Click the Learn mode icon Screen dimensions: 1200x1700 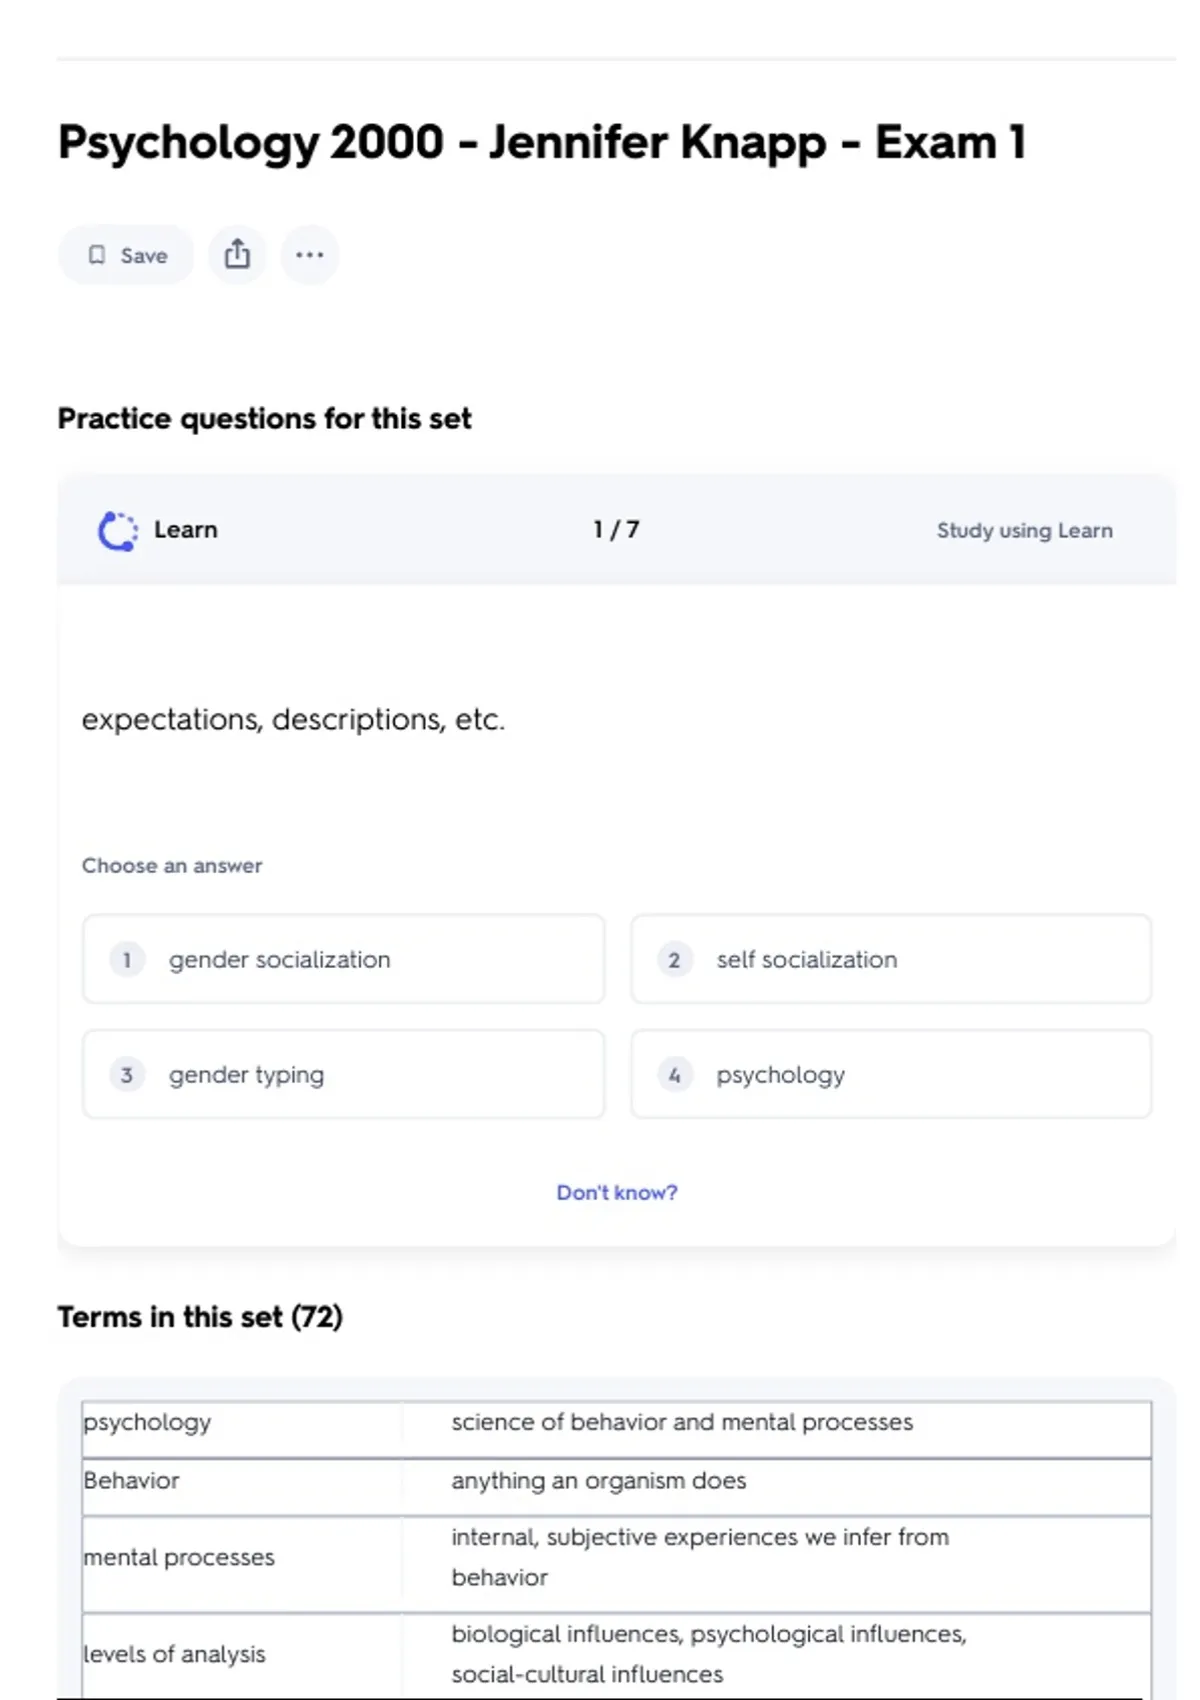pos(118,531)
